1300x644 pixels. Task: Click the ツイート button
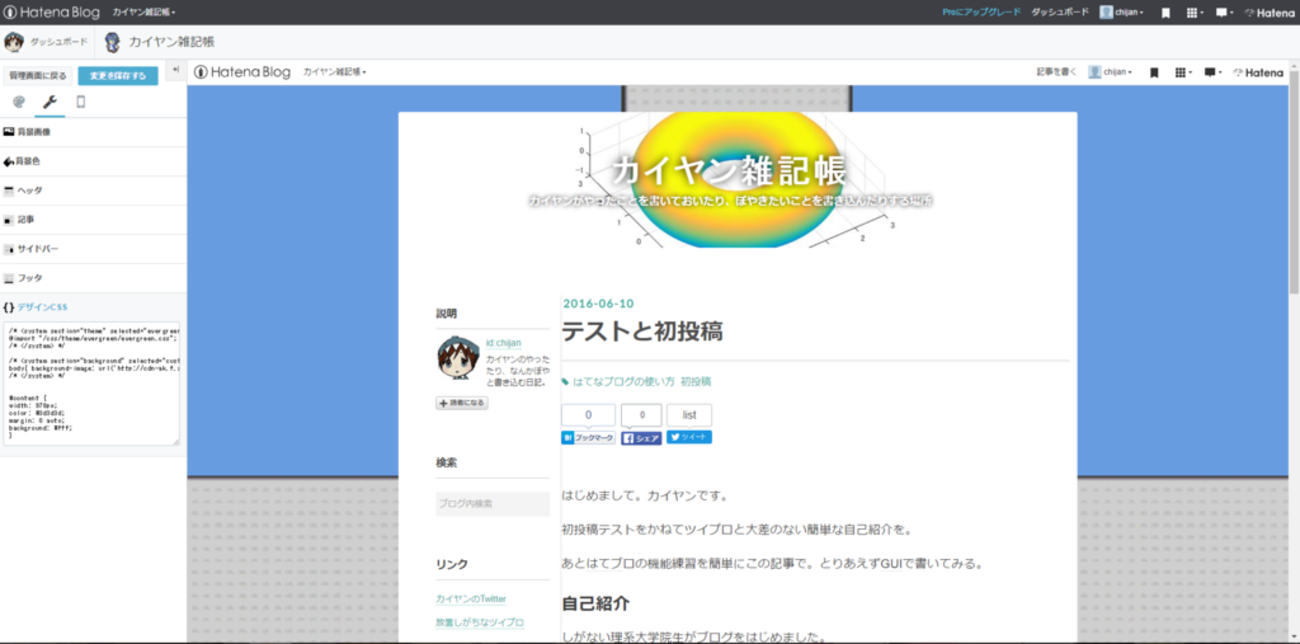689,437
